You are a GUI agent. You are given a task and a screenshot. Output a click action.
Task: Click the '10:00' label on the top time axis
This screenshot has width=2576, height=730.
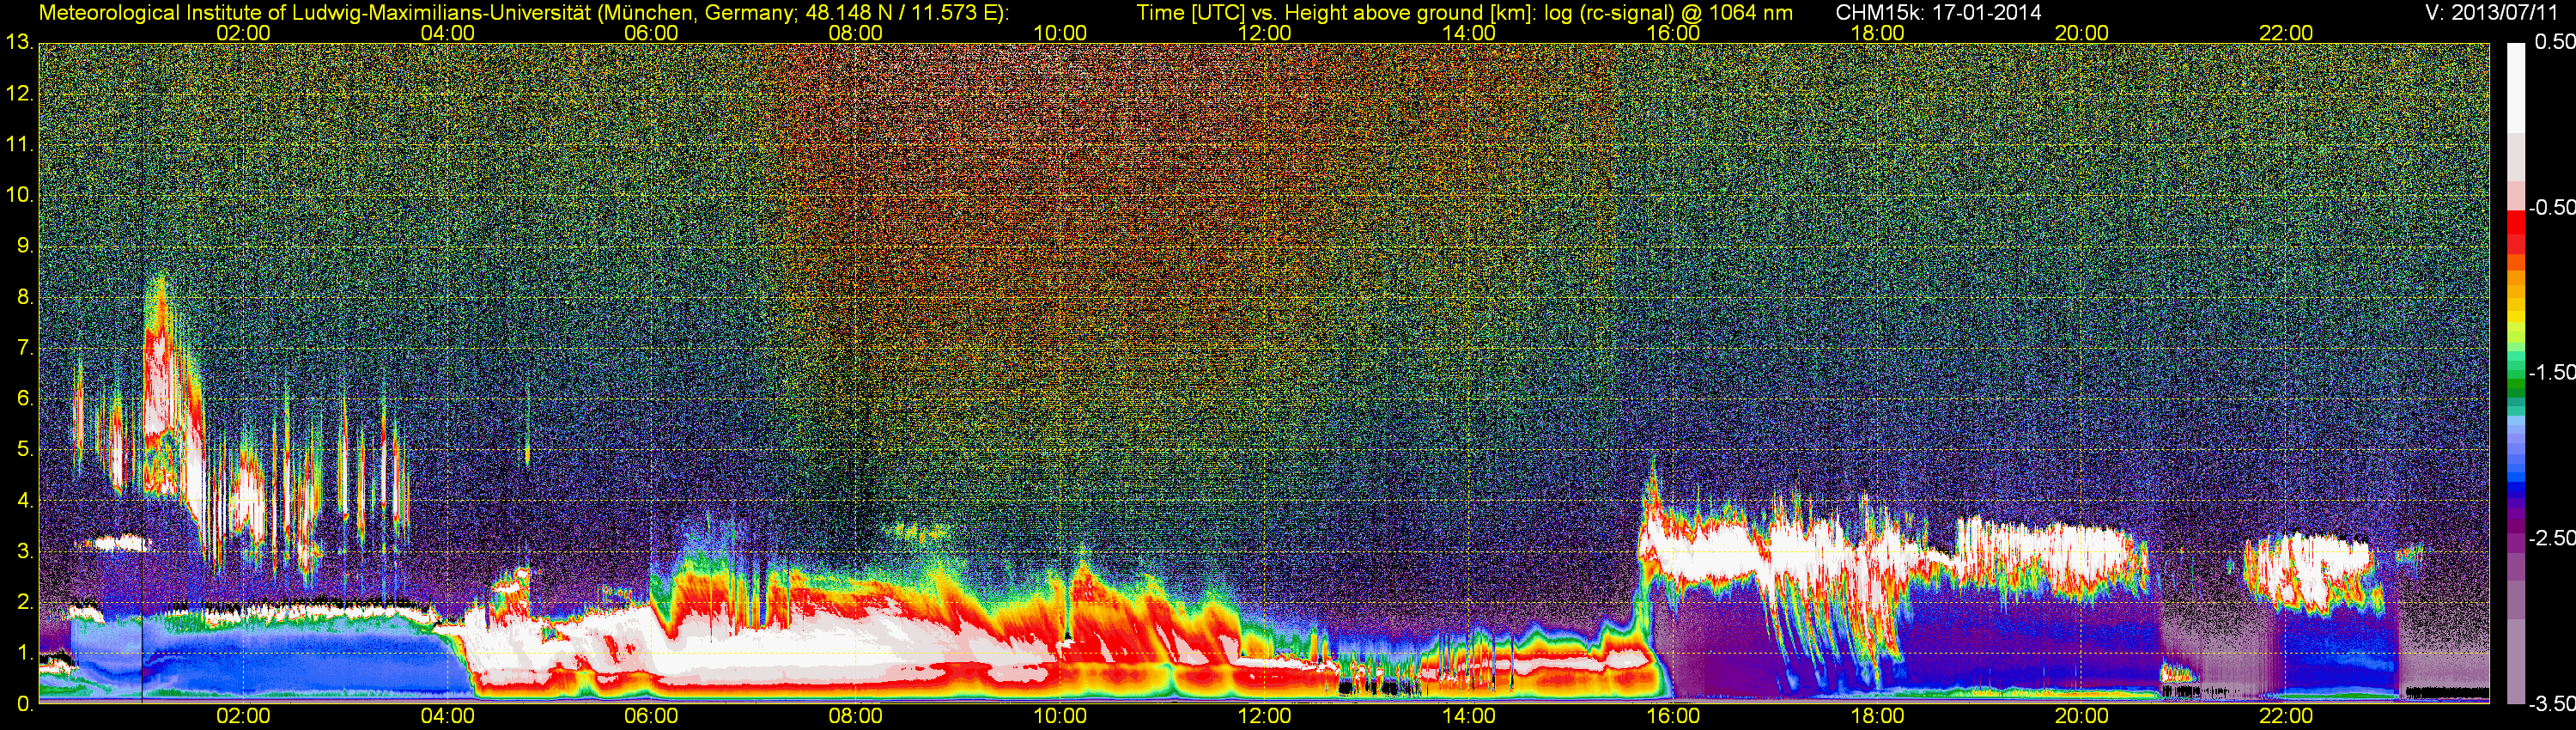1060,33
